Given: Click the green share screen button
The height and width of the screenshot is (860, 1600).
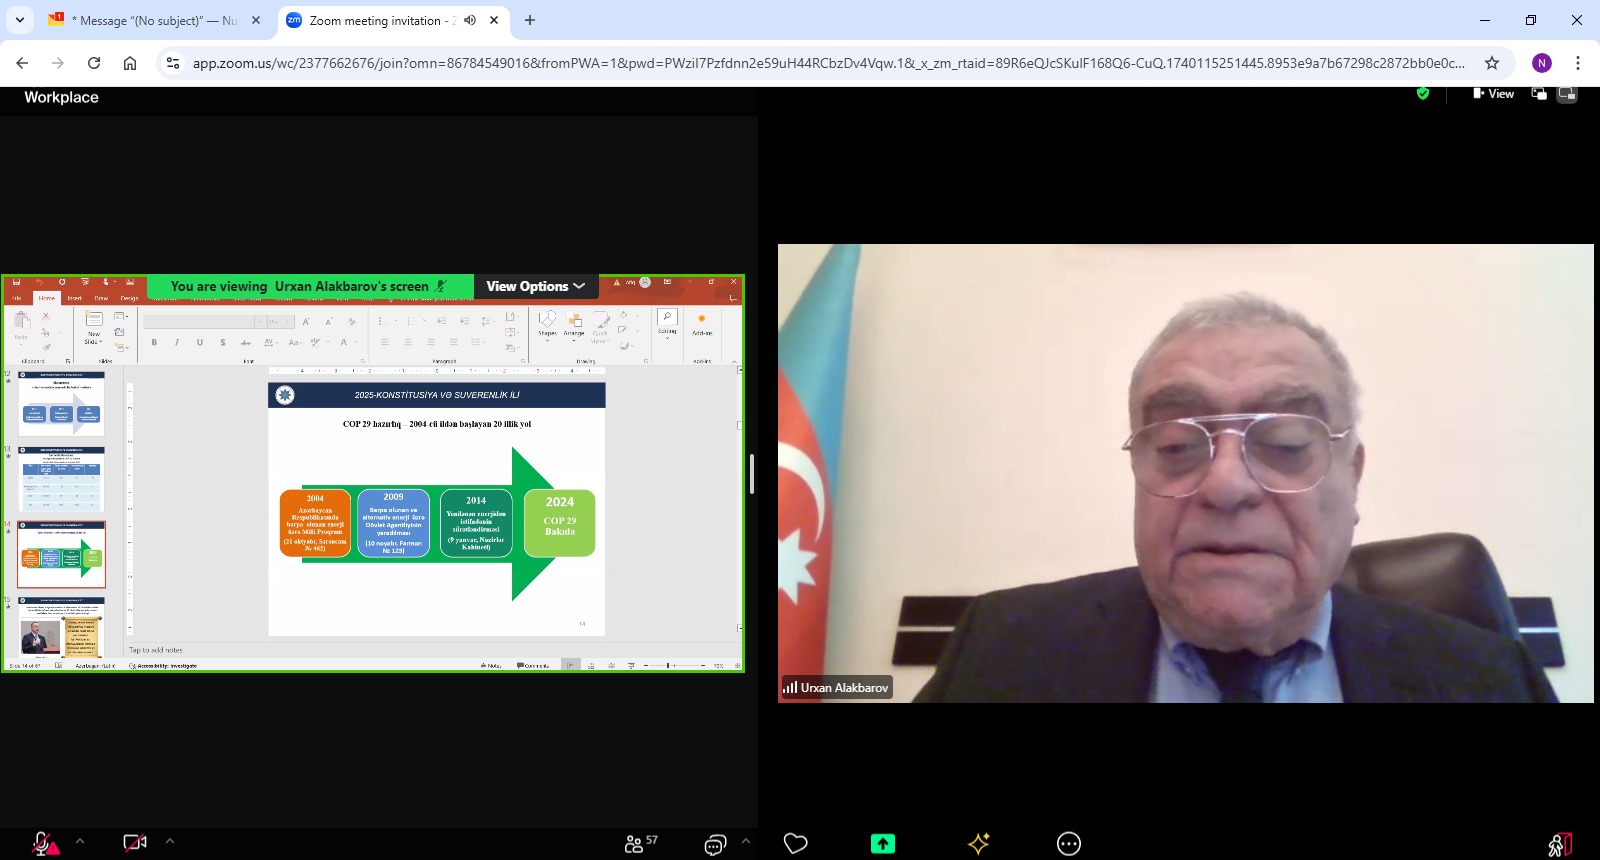Looking at the screenshot, I should click(x=882, y=843).
